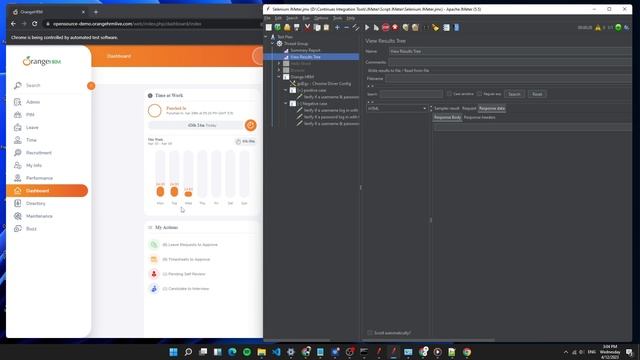Collapse the Negative case tree node
This screenshot has width=640, height=360.
(x=286, y=104)
